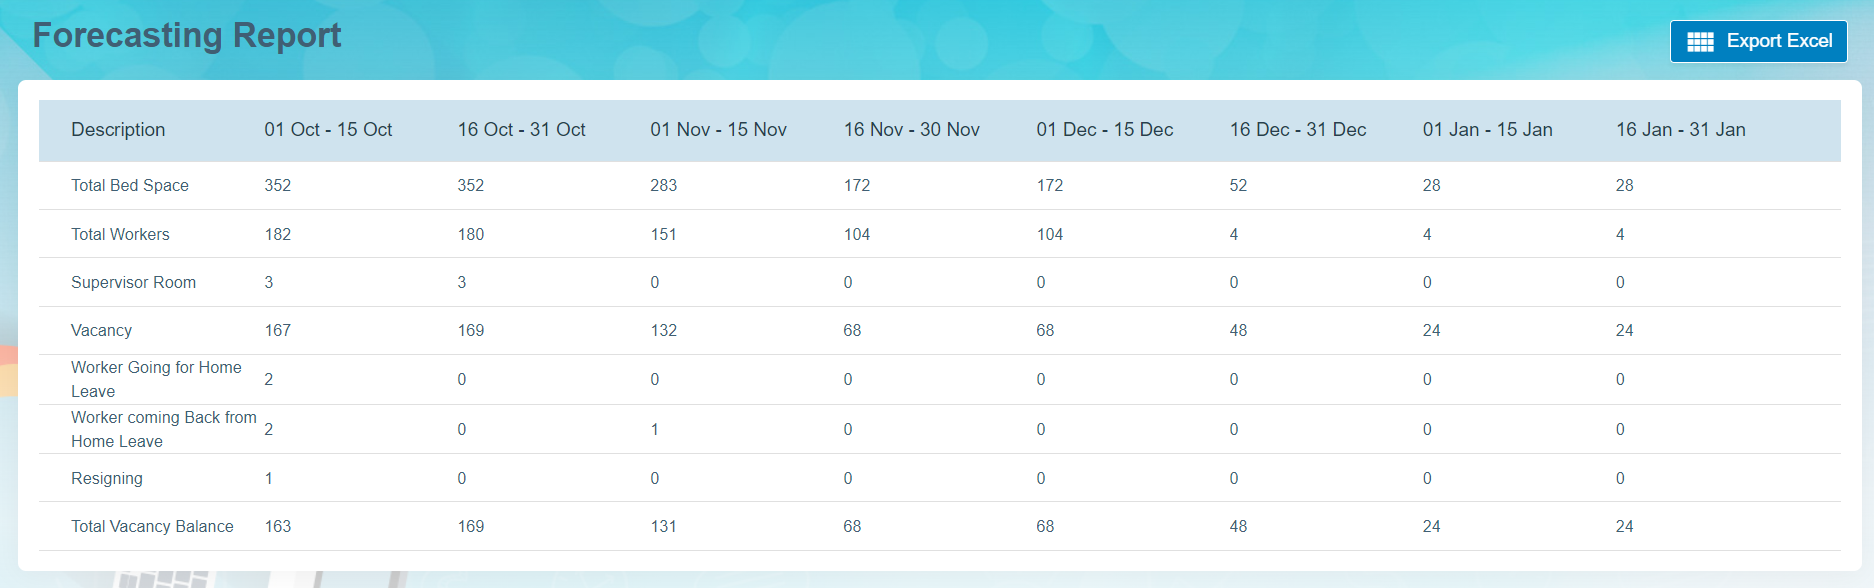The height and width of the screenshot is (588, 1874).
Task: Click the grid icon on Export Excel
Action: point(1700,41)
